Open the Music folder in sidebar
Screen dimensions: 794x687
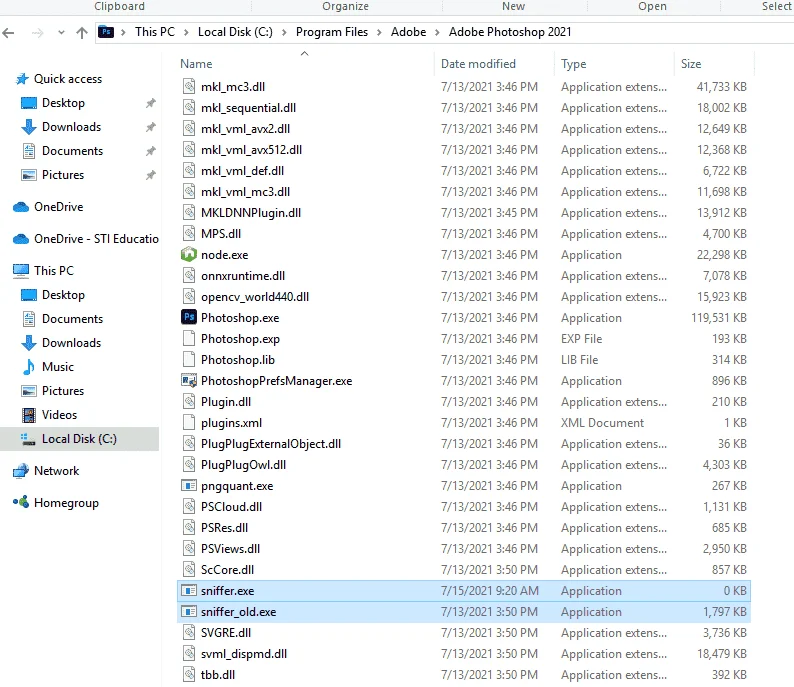[58, 367]
